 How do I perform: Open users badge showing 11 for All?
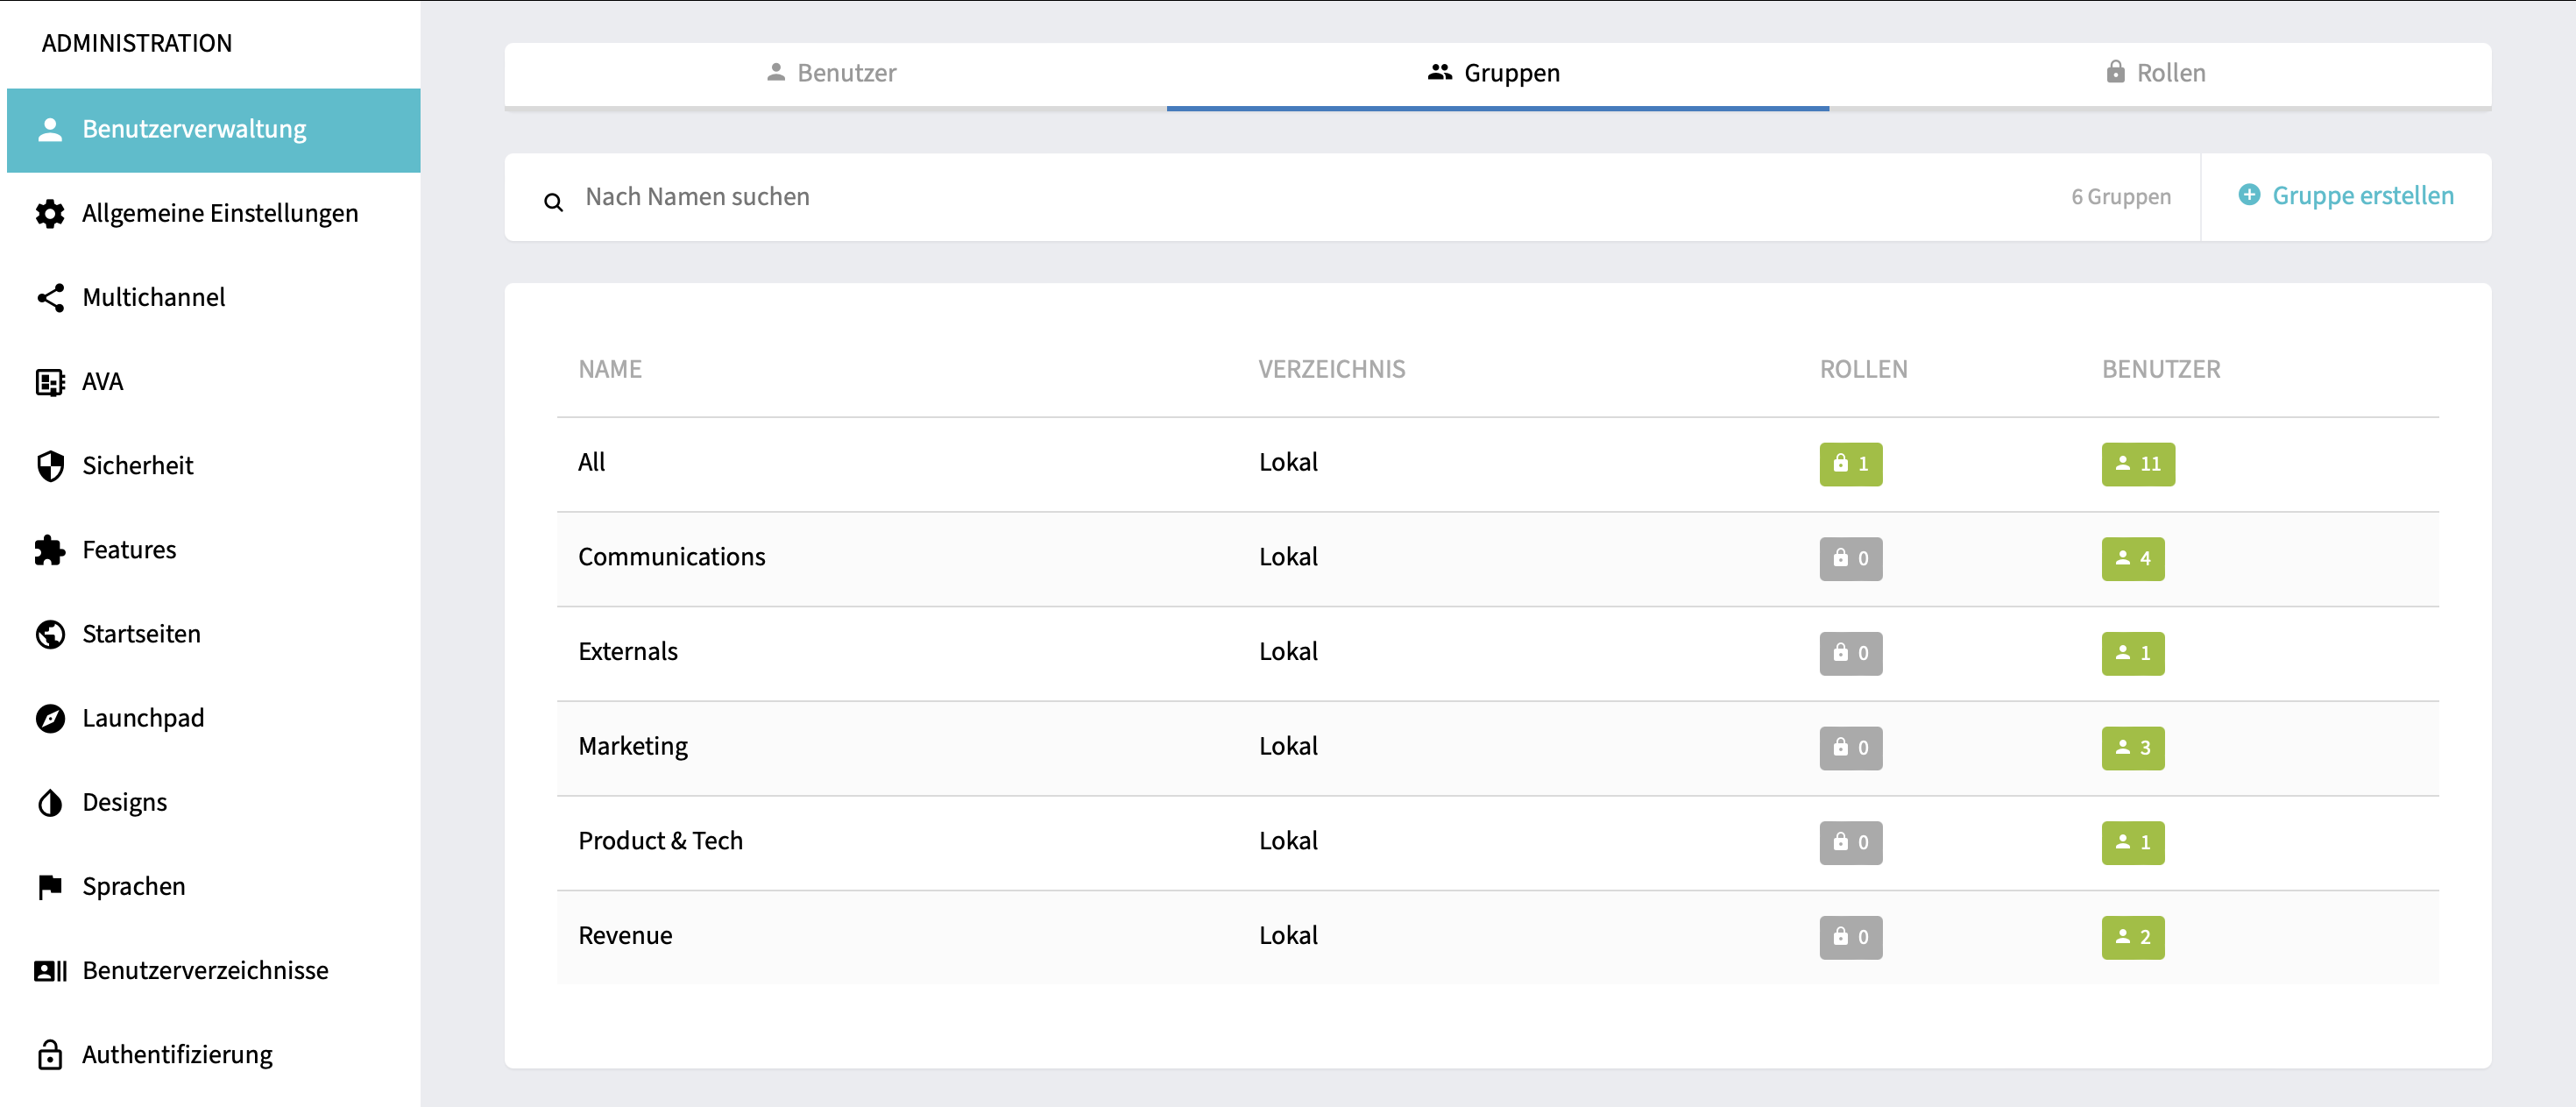coord(2138,464)
